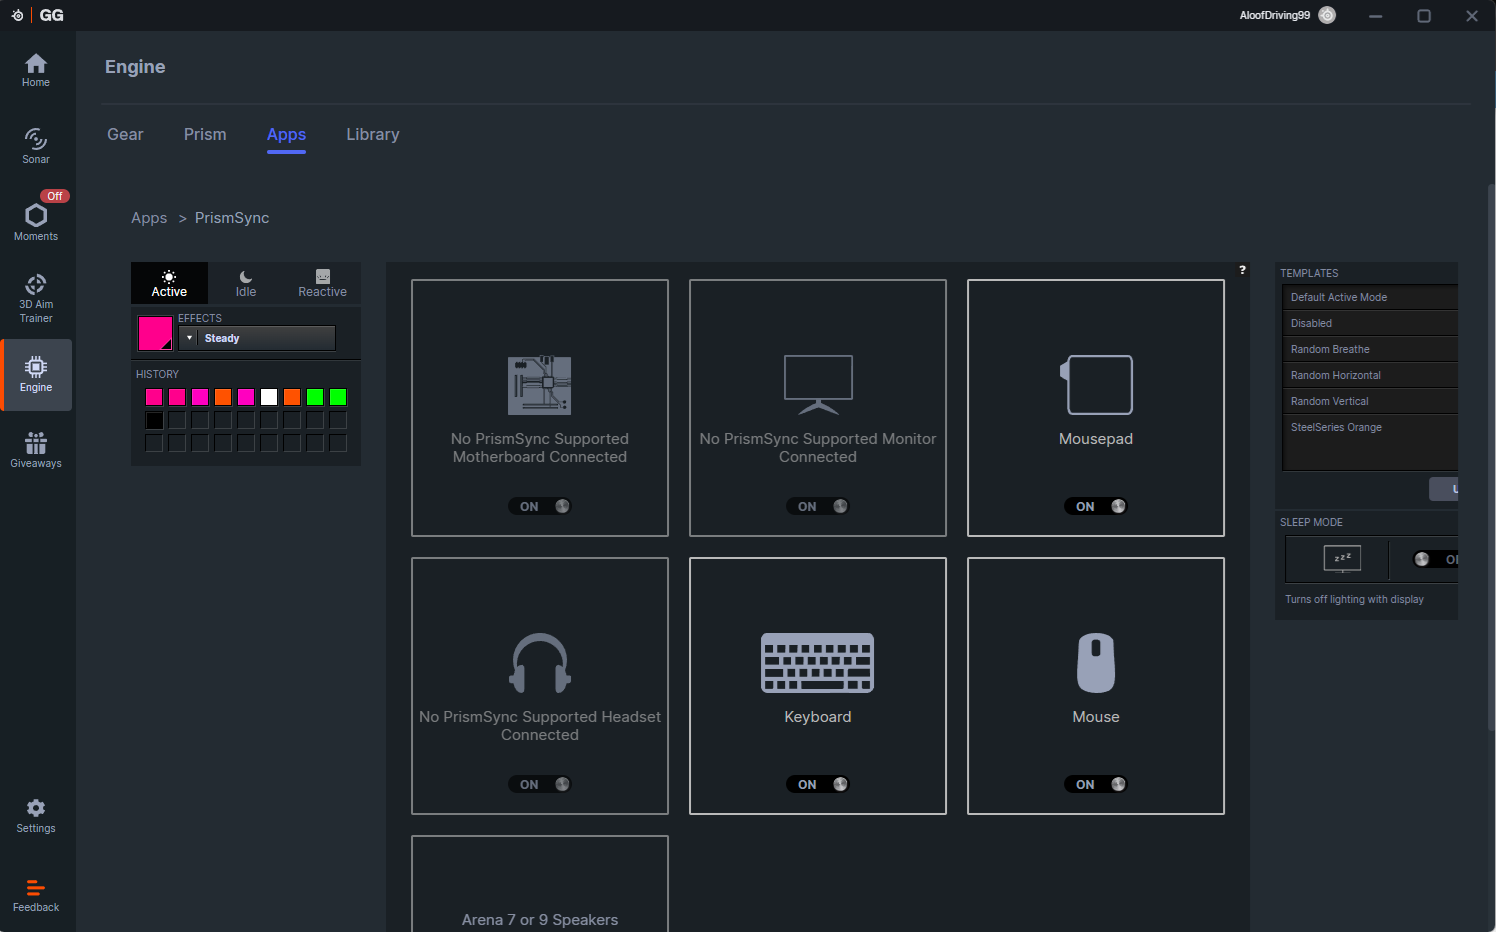Pick the white history color swatch

[x=269, y=397]
